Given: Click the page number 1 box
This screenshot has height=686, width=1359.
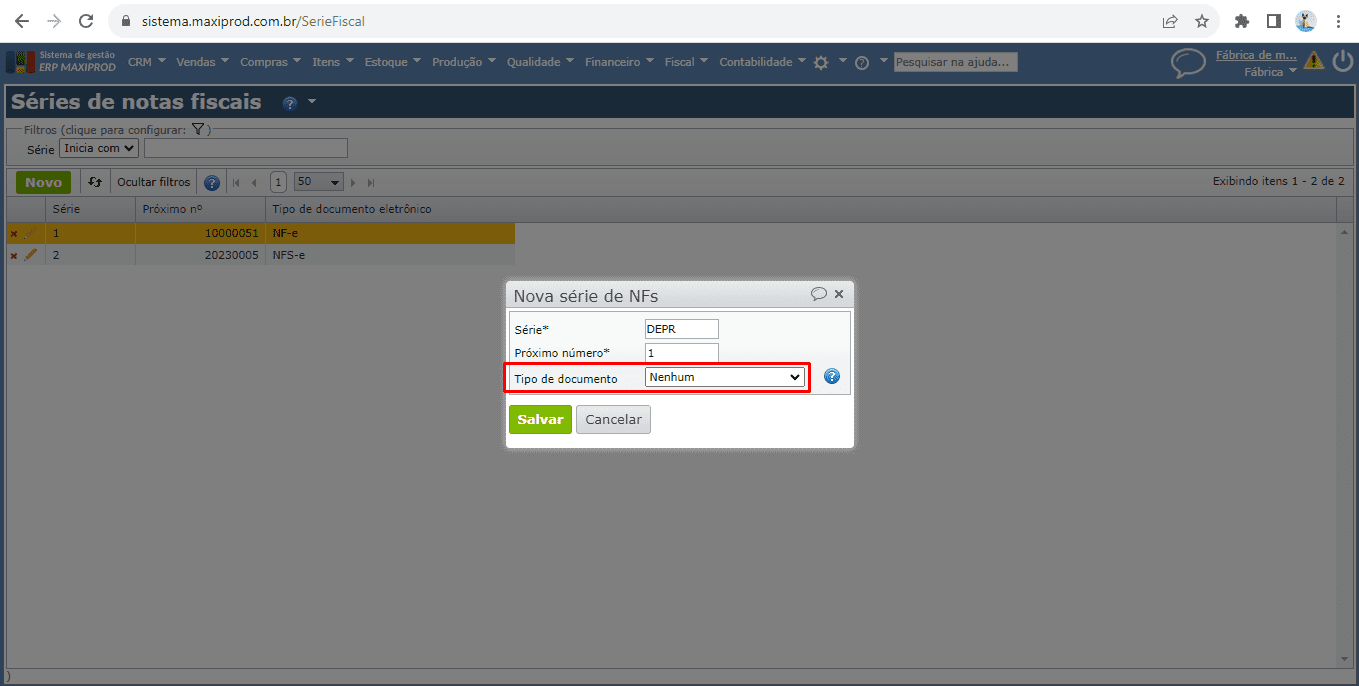Looking at the screenshot, I should pyautogui.click(x=278, y=182).
